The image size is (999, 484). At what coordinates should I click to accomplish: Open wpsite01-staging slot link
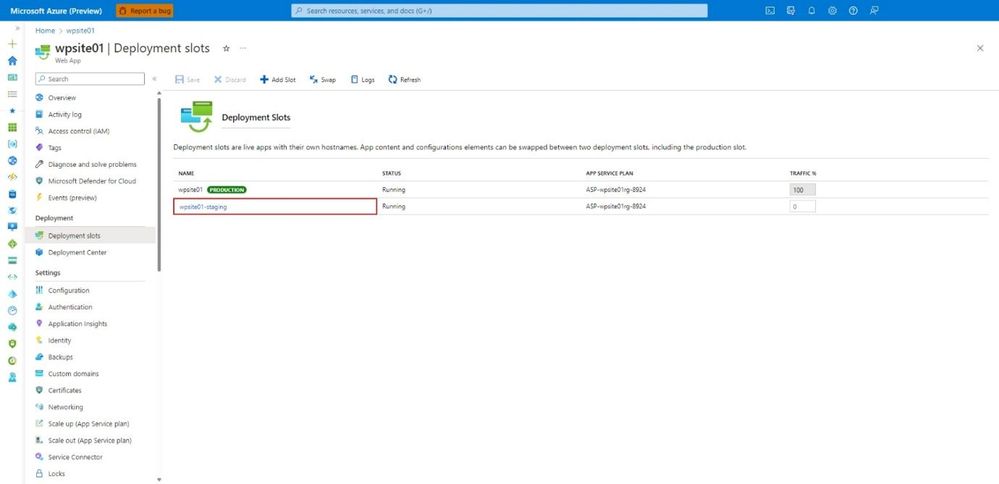pyautogui.click(x=203, y=207)
